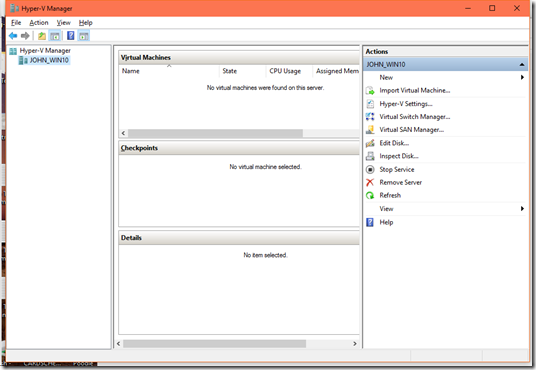Expand the View submenu arrow in Actions
Screen dimensions: 536x370
522,209
